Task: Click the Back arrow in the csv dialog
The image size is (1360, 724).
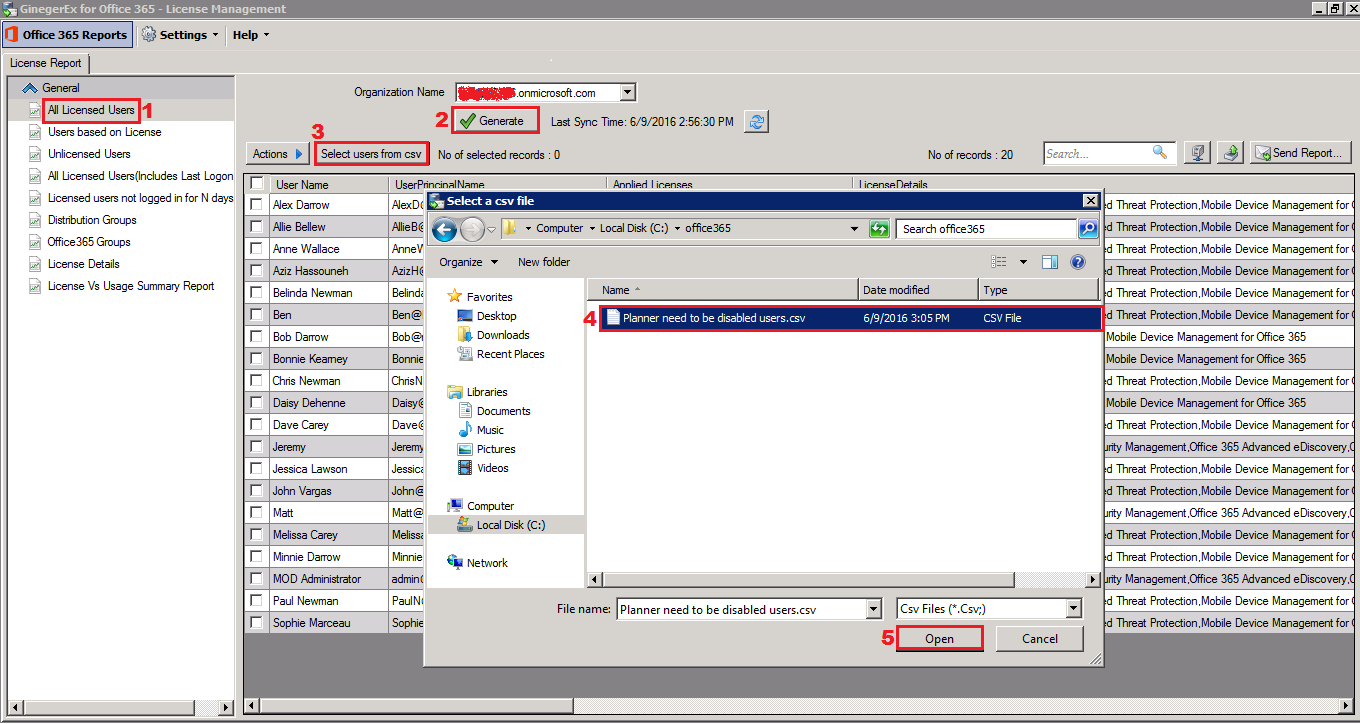Action: click(445, 229)
